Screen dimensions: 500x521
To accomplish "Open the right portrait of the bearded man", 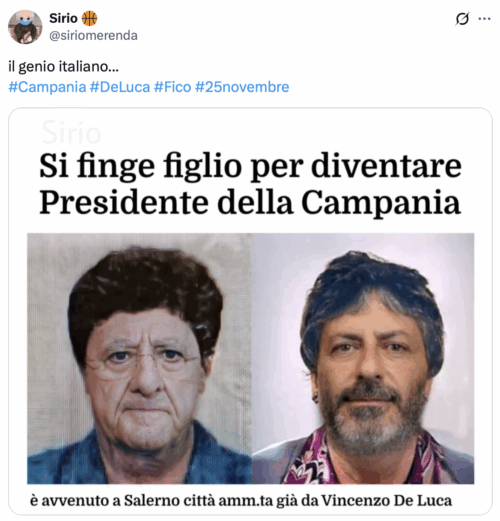I will click(x=363, y=358).
